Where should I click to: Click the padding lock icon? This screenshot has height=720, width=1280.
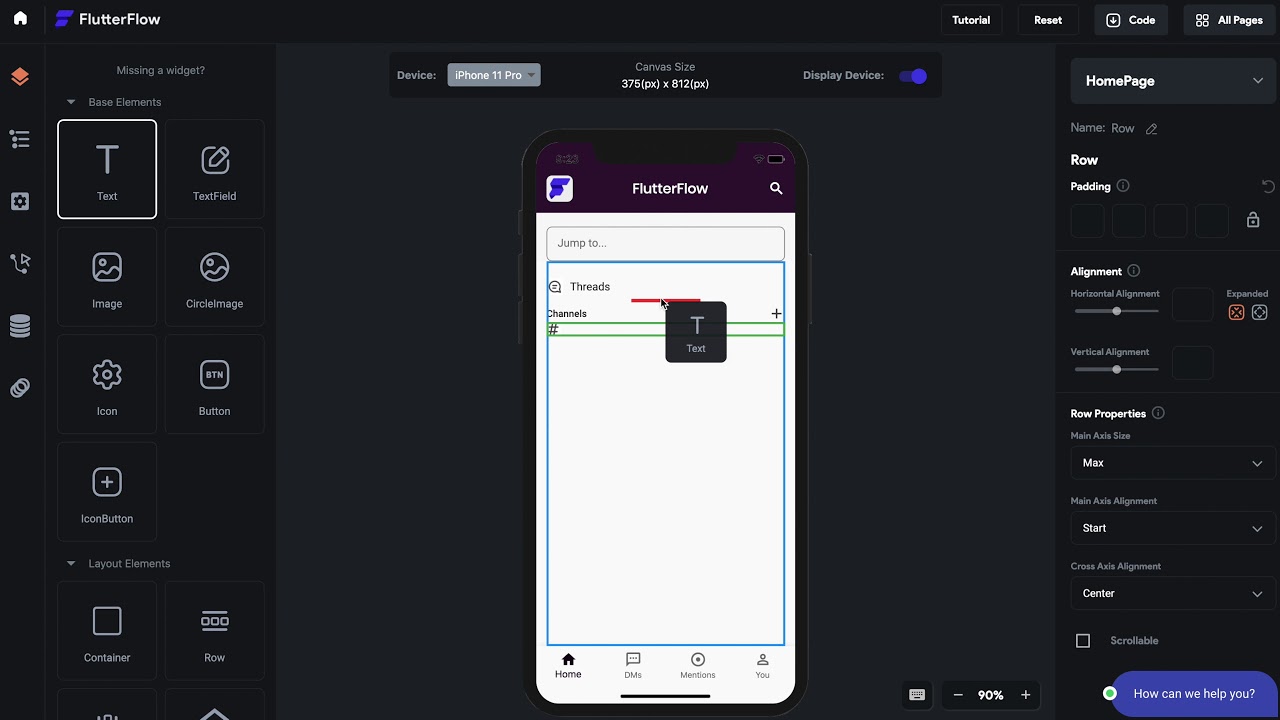click(x=1253, y=220)
